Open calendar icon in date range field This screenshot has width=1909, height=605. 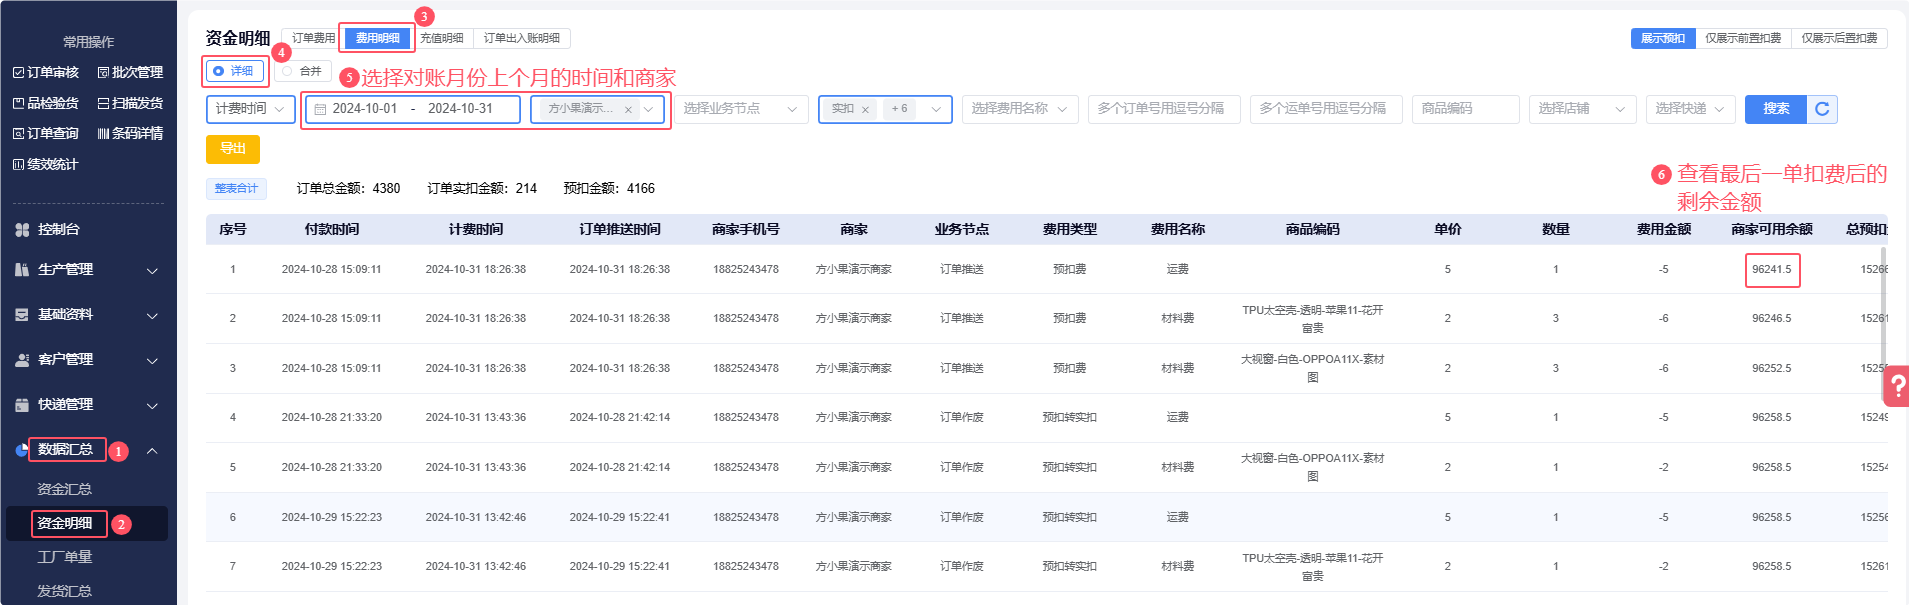pos(320,109)
